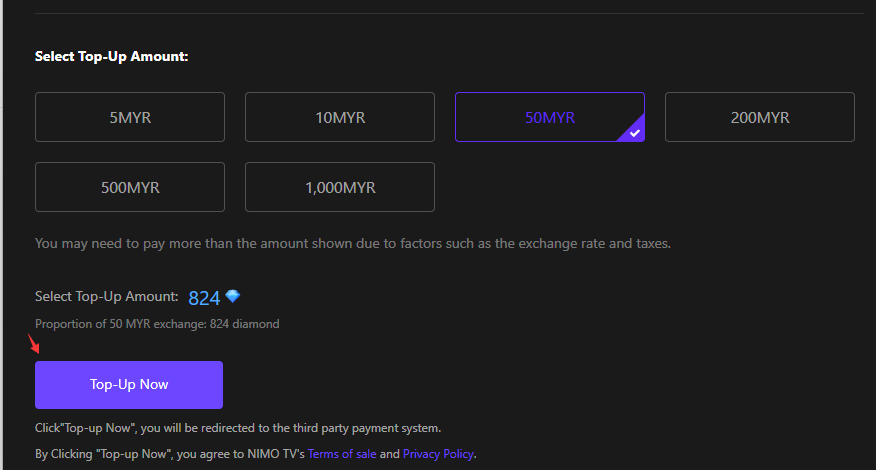Click the NIMO TV agreement sentence

[x=255, y=454]
